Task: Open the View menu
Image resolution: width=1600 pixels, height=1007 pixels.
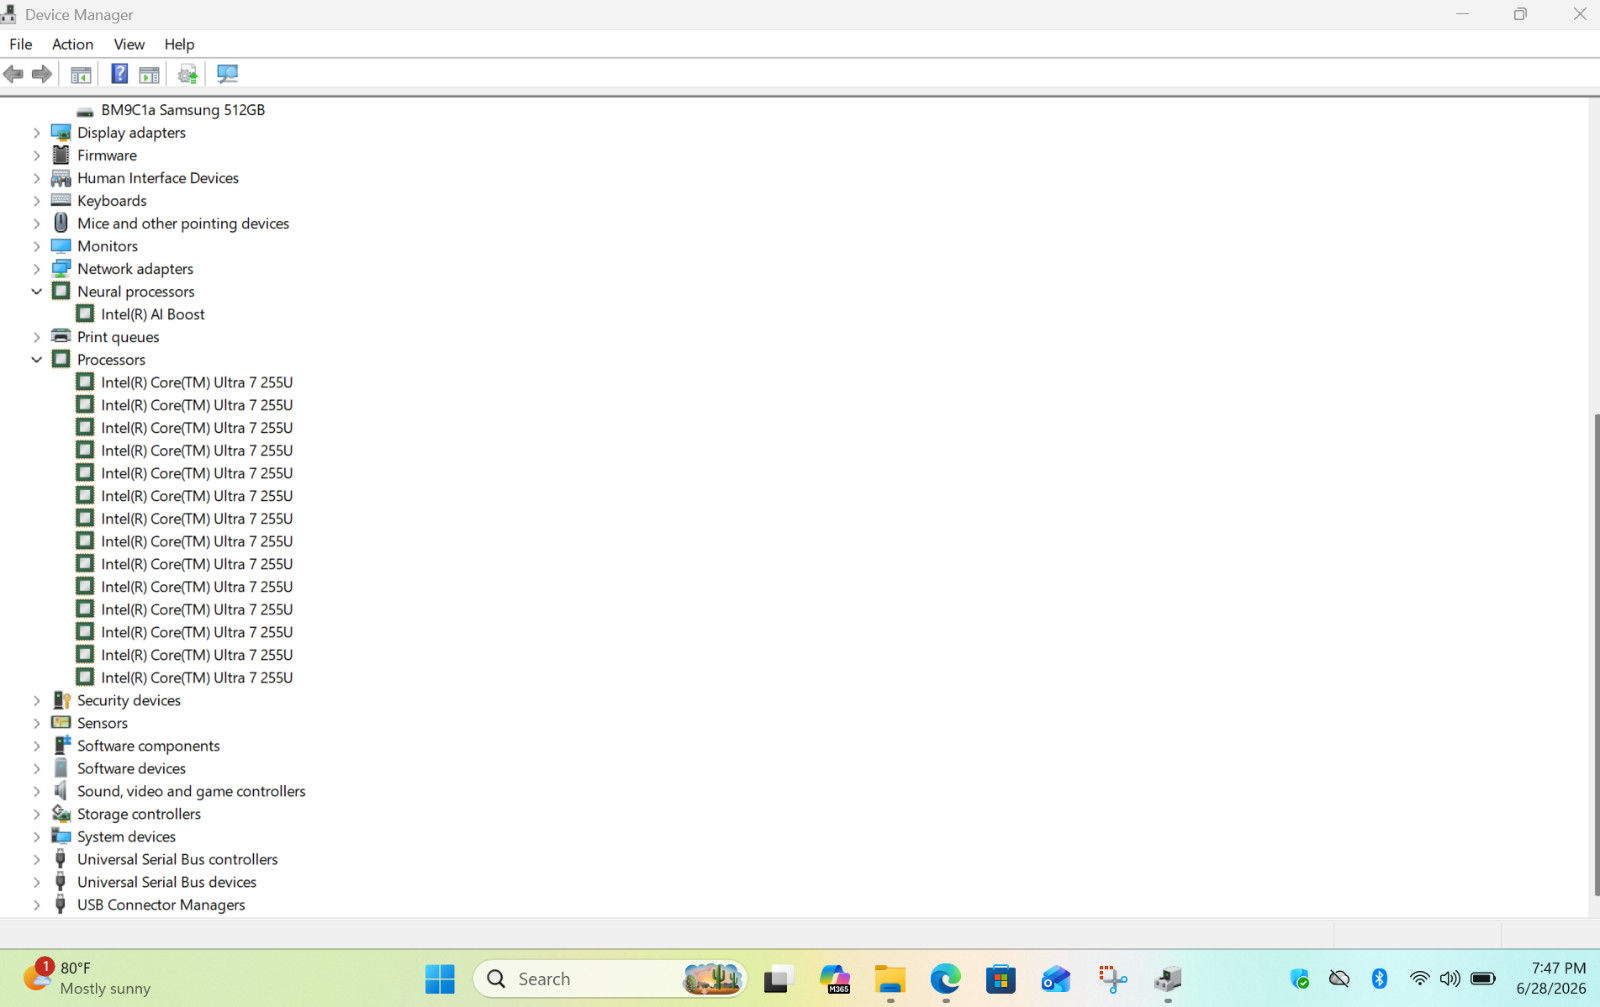Action: [x=129, y=44]
